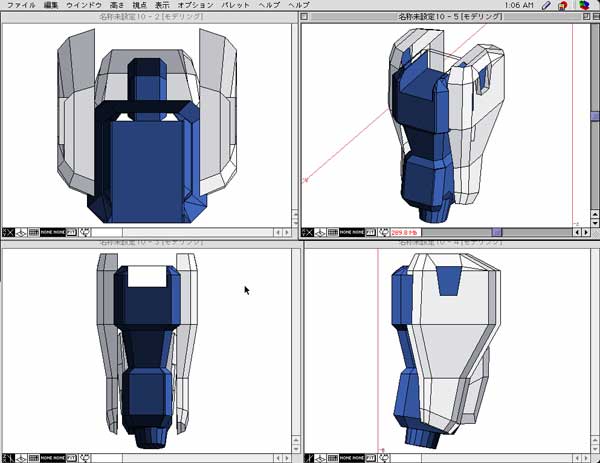This screenshot has height=463, width=600.
Task: Click the FIT button in the 10-3 window
Action: point(72,458)
